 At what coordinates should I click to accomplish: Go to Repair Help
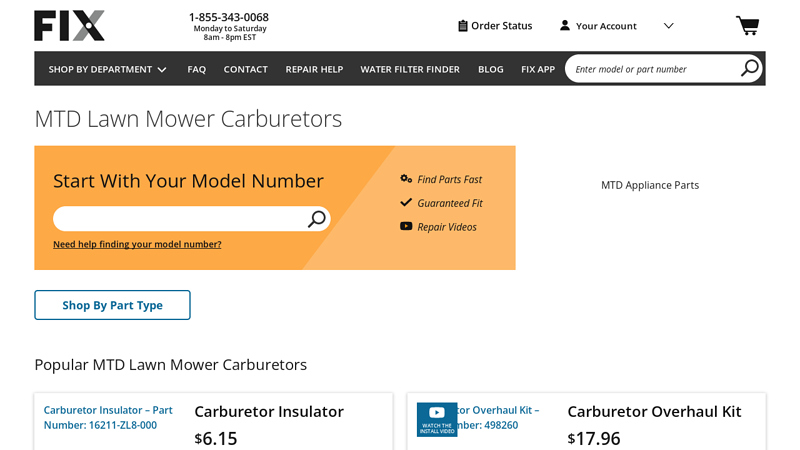314,69
